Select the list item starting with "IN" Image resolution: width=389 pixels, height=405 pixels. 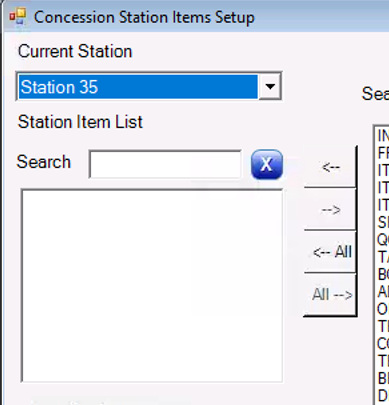tap(383, 136)
